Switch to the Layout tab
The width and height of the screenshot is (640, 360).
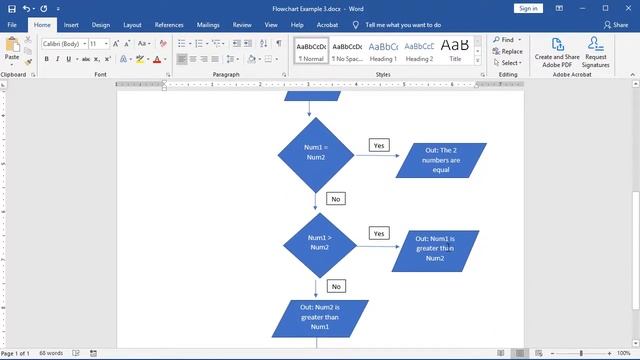[132, 25]
